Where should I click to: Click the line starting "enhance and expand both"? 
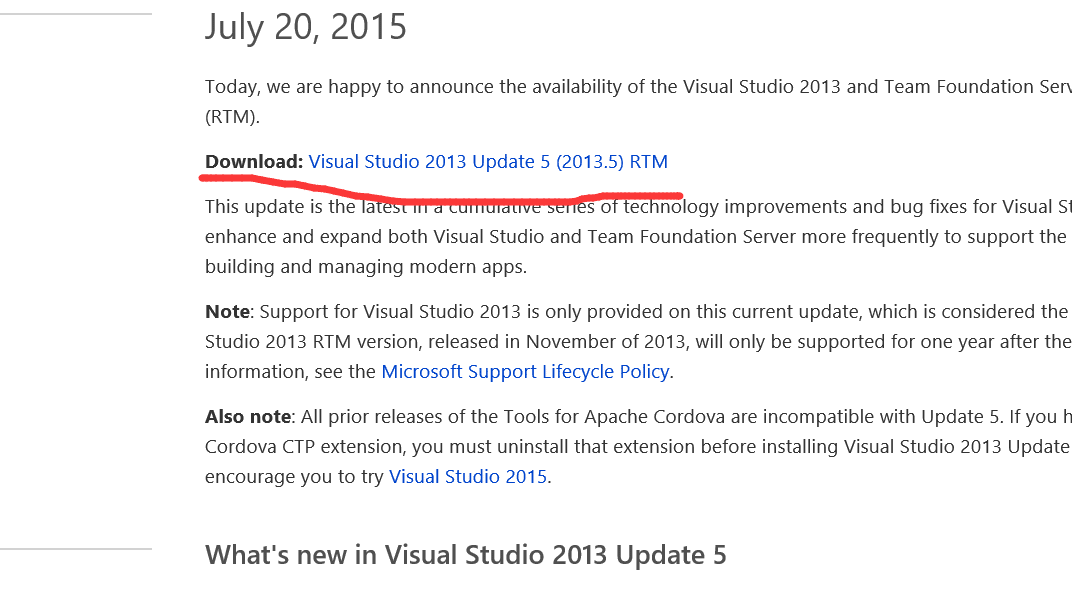[x=630, y=238]
